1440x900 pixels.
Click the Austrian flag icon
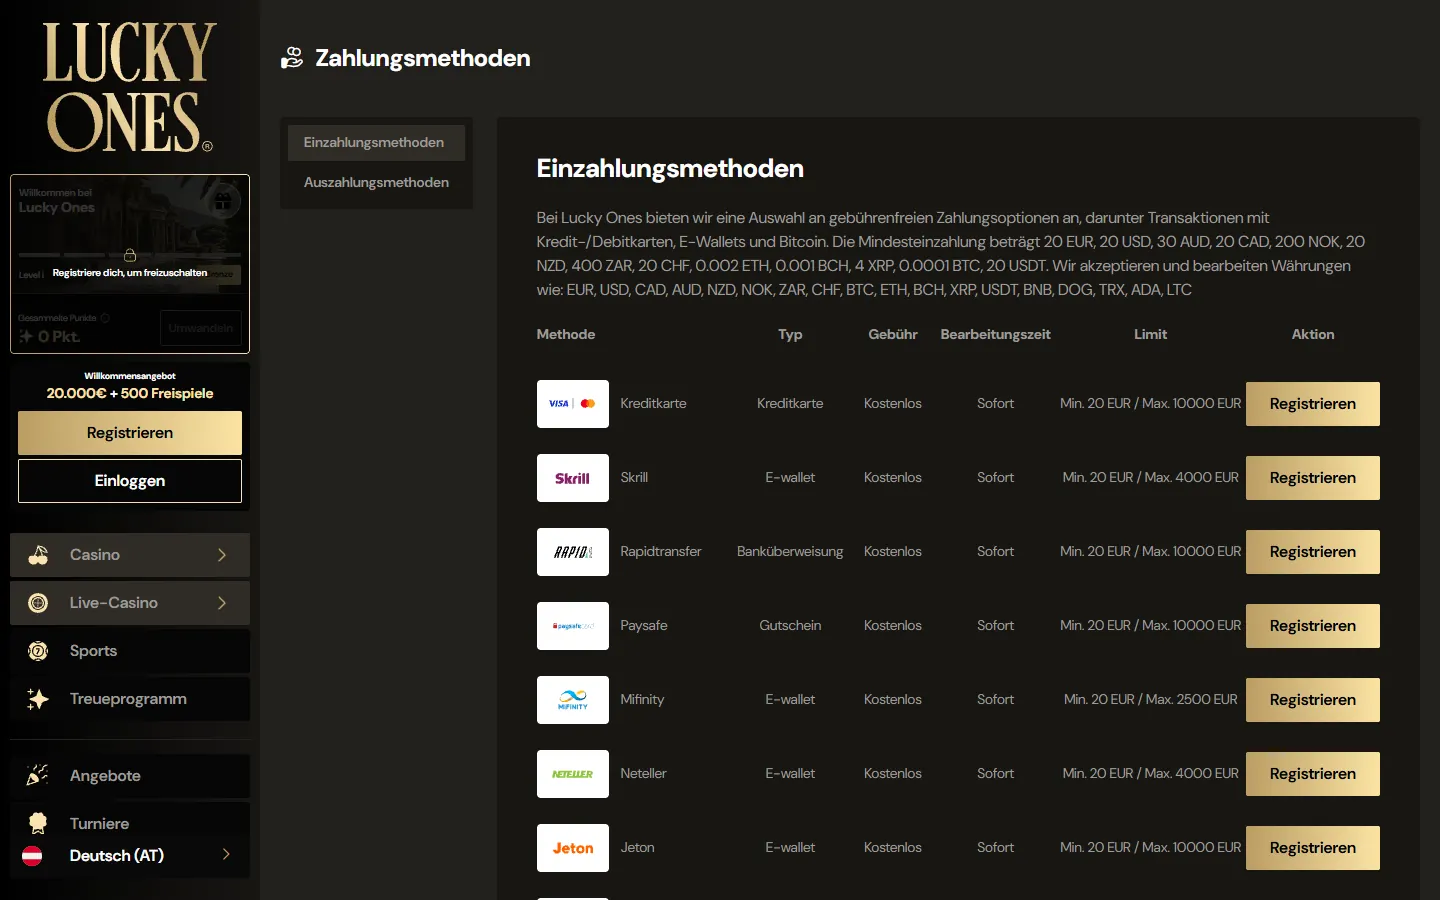tap(32, 856)
